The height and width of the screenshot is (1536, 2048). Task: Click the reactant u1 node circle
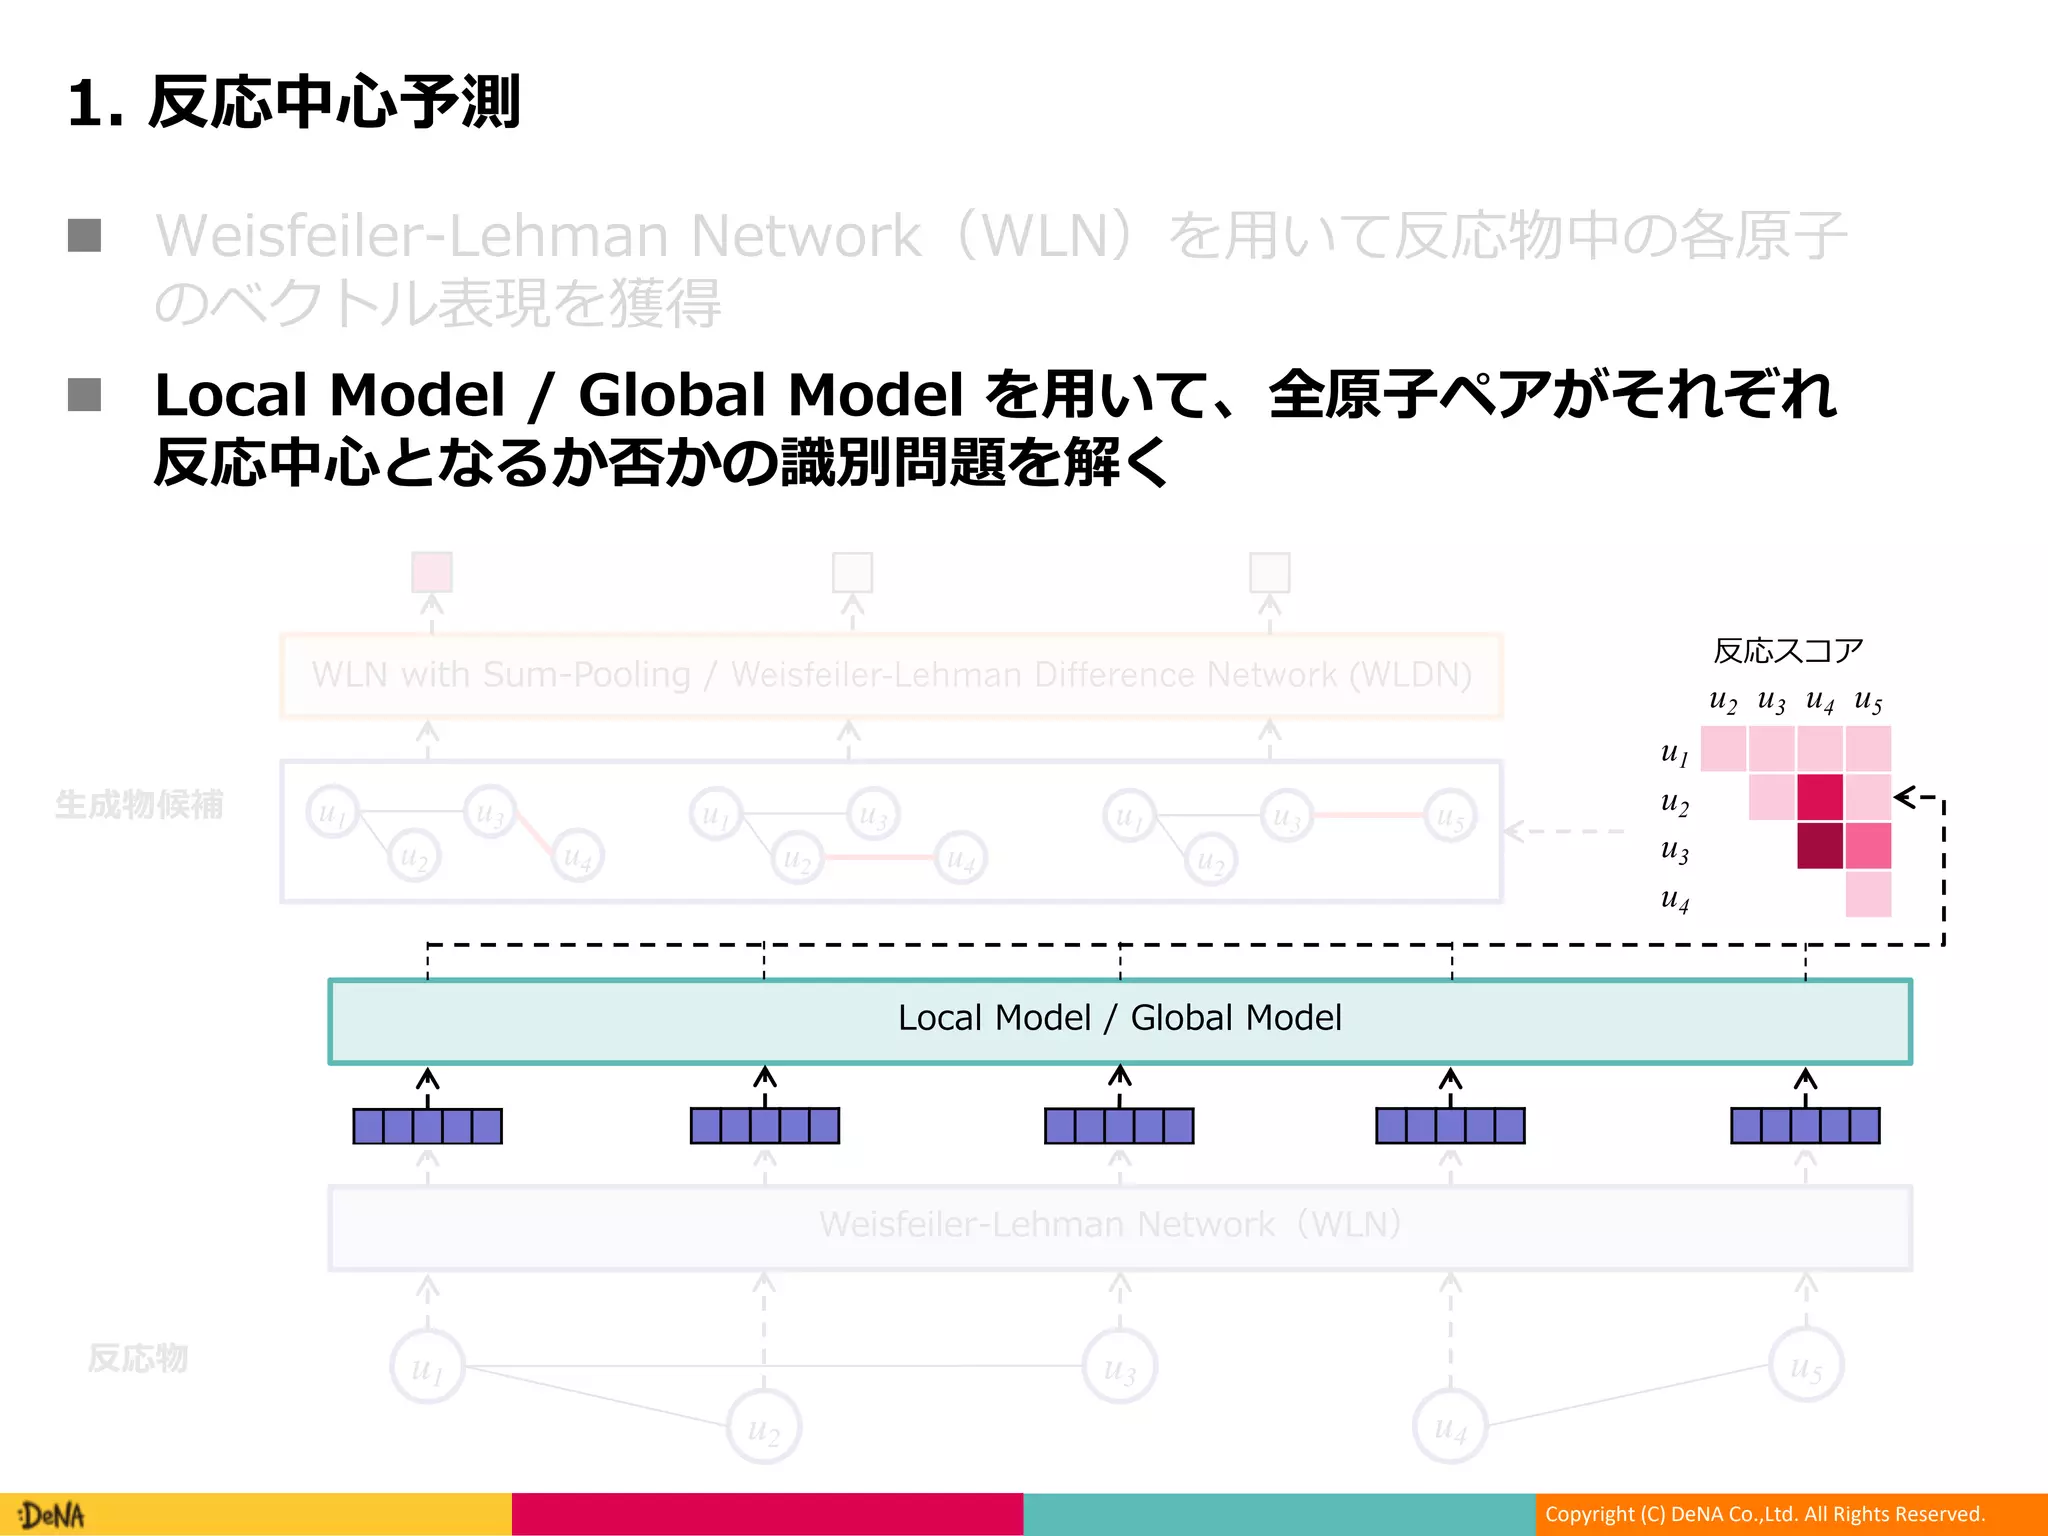point(427,1367)
